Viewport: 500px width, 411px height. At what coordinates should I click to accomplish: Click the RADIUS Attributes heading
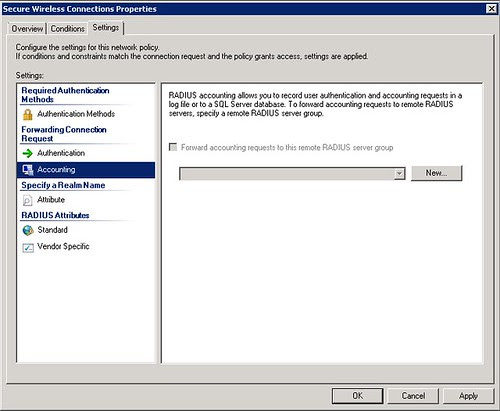55,215
